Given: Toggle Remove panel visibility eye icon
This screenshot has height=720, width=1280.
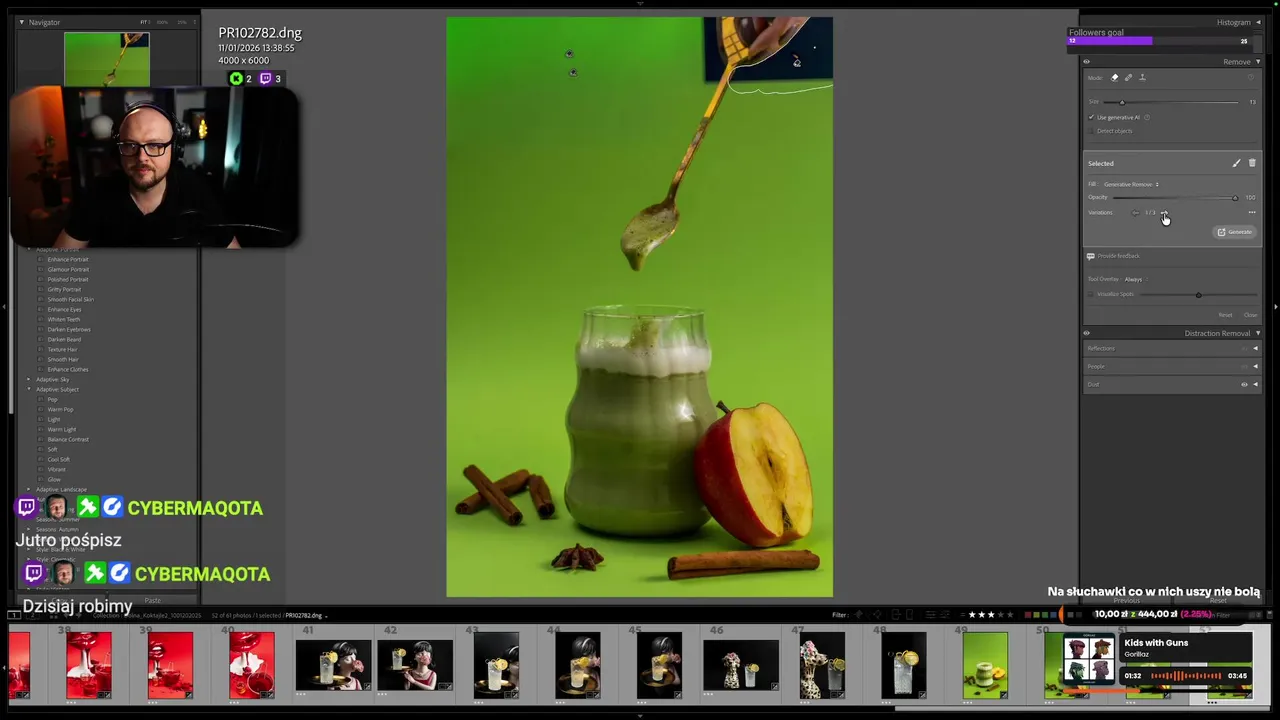Looking at the screenshot, I should pos(1087,62).
